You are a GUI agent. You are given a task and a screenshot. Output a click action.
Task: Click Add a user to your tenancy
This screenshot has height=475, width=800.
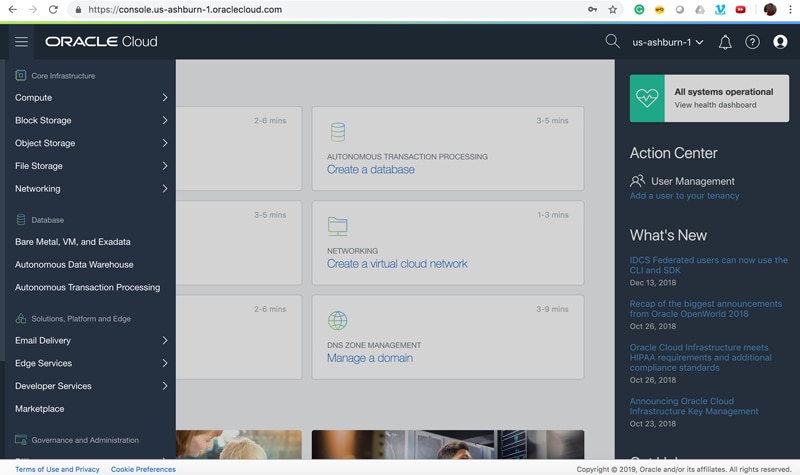[684, 195]
